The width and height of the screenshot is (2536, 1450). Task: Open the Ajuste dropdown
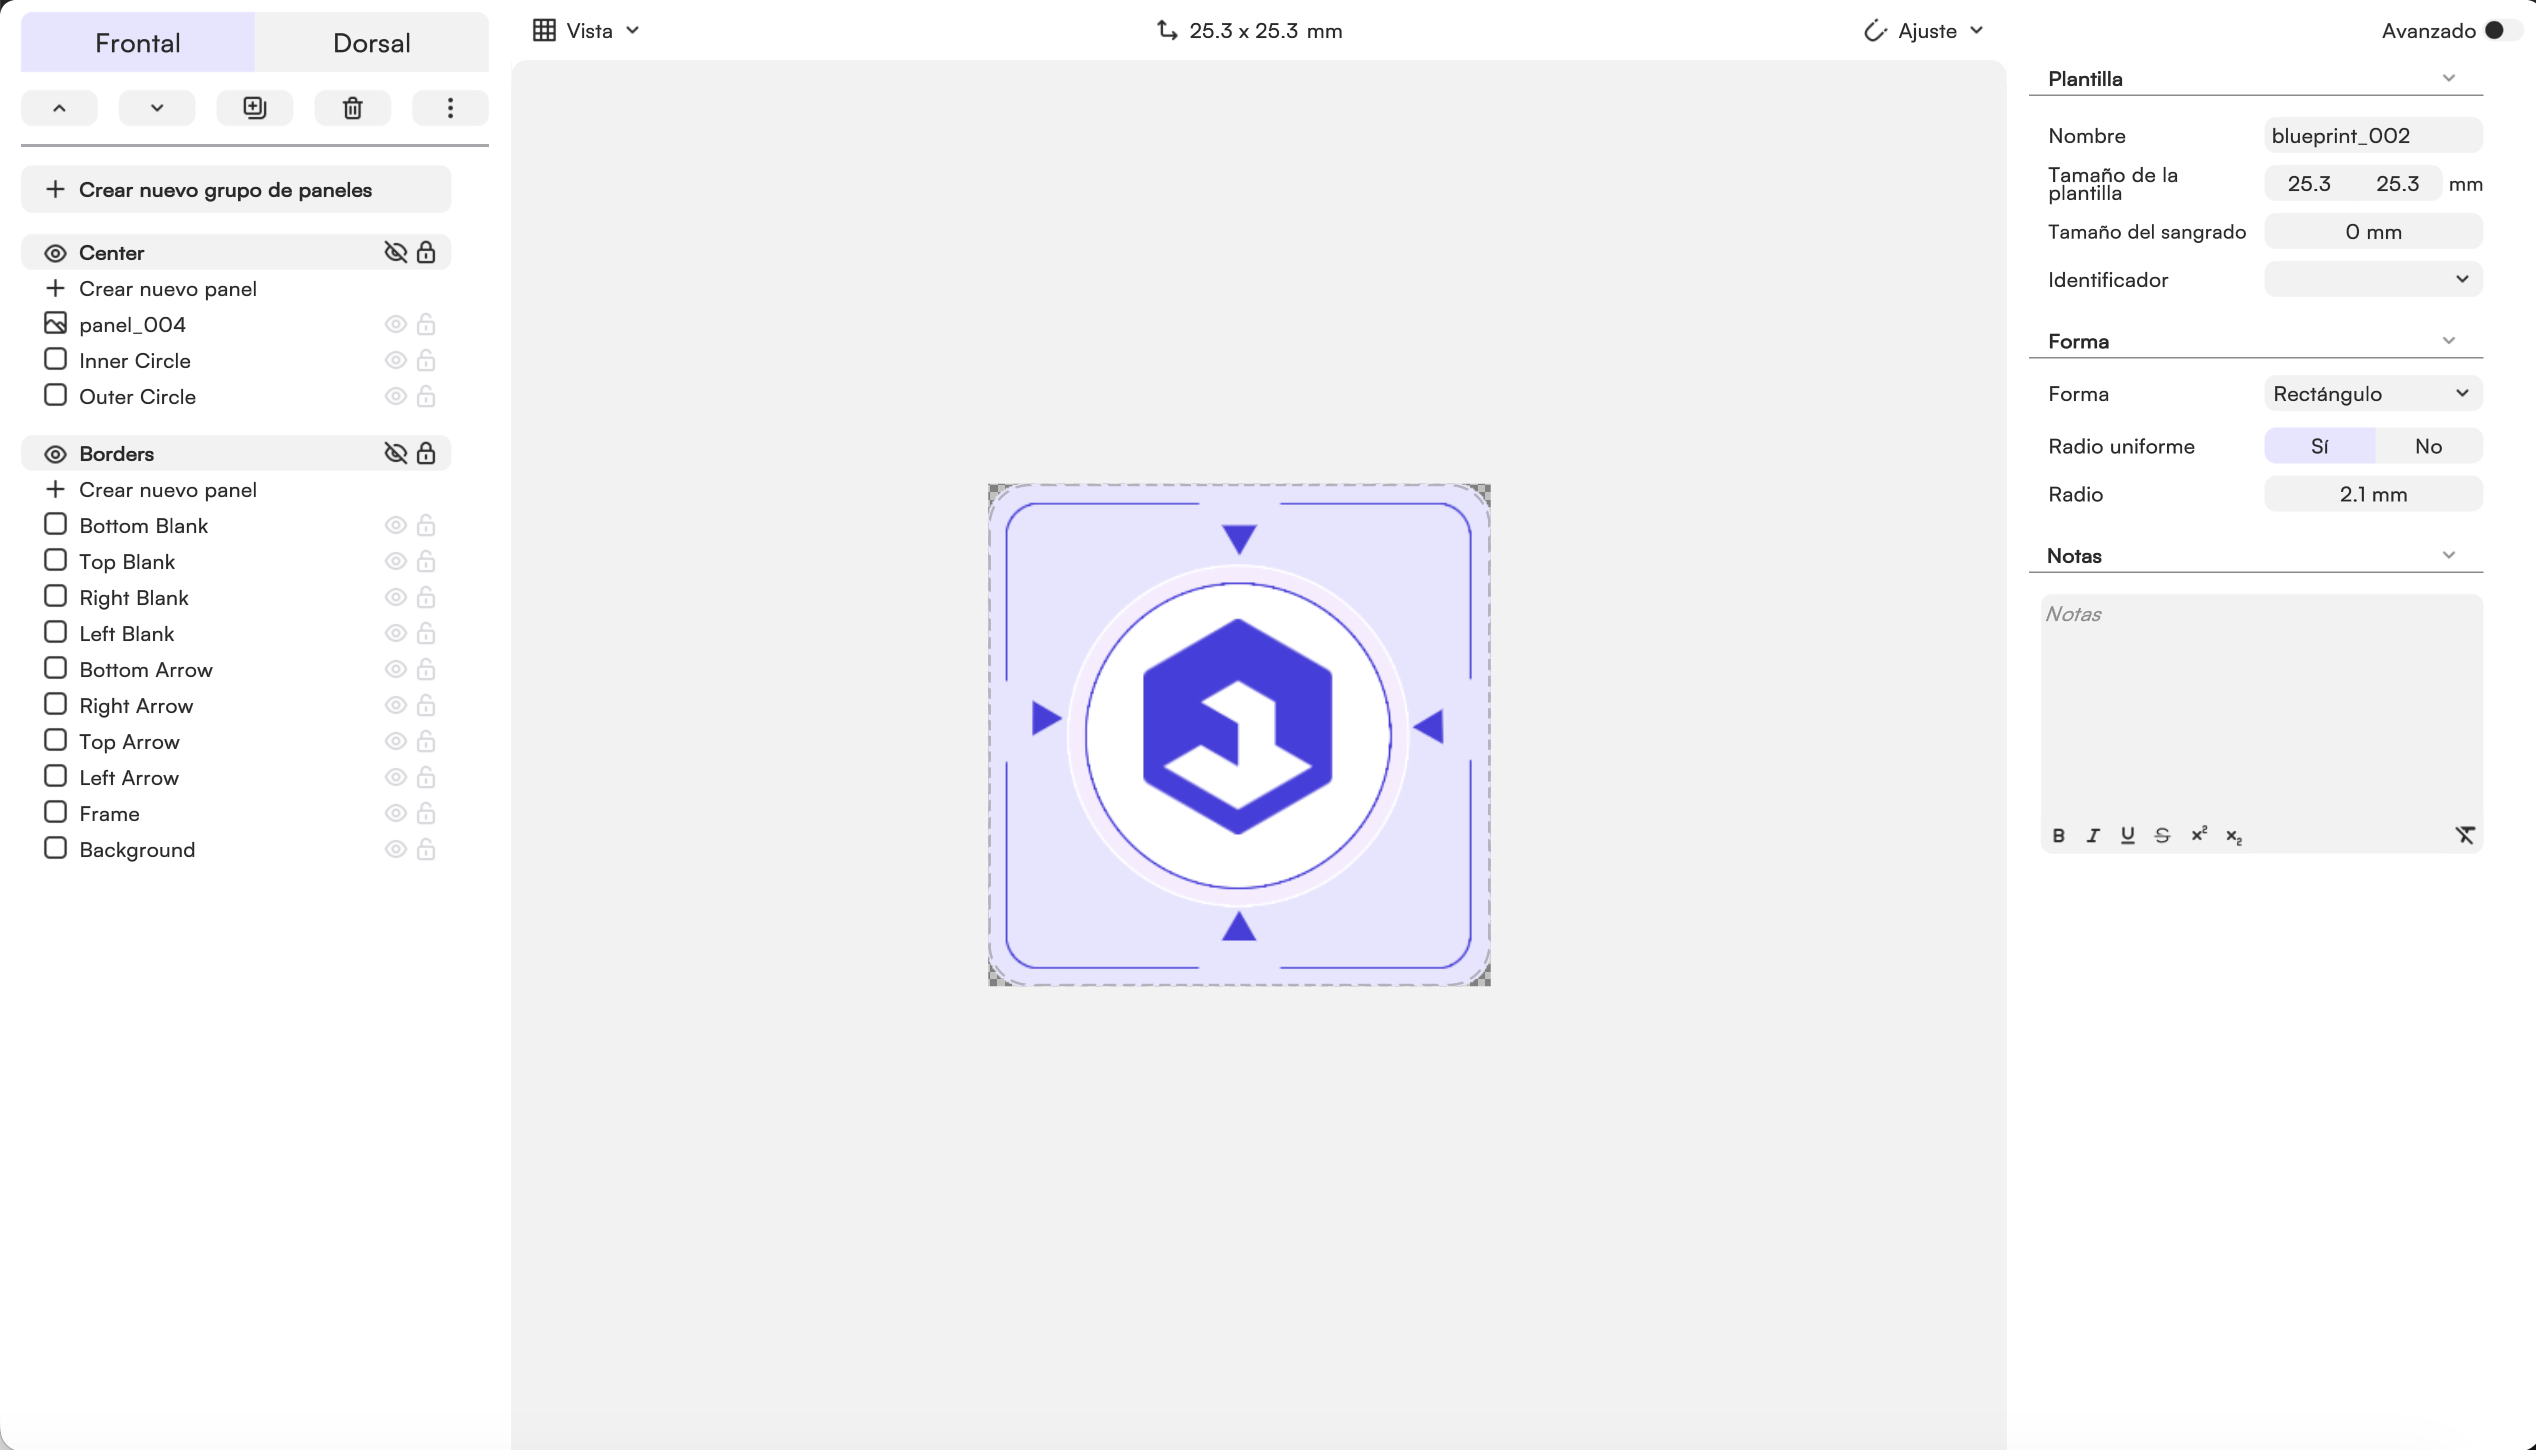click(1924, 30)
